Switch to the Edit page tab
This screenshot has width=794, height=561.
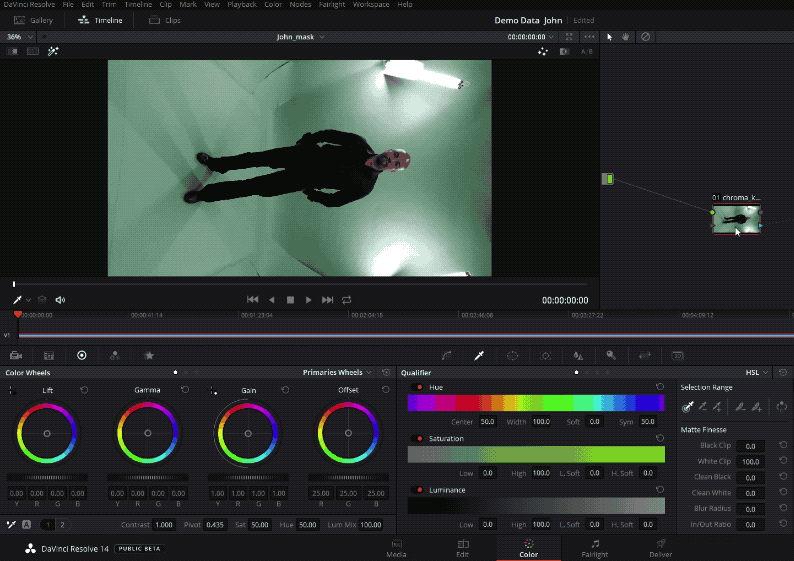pyautogui.click(x=463, y=548)
